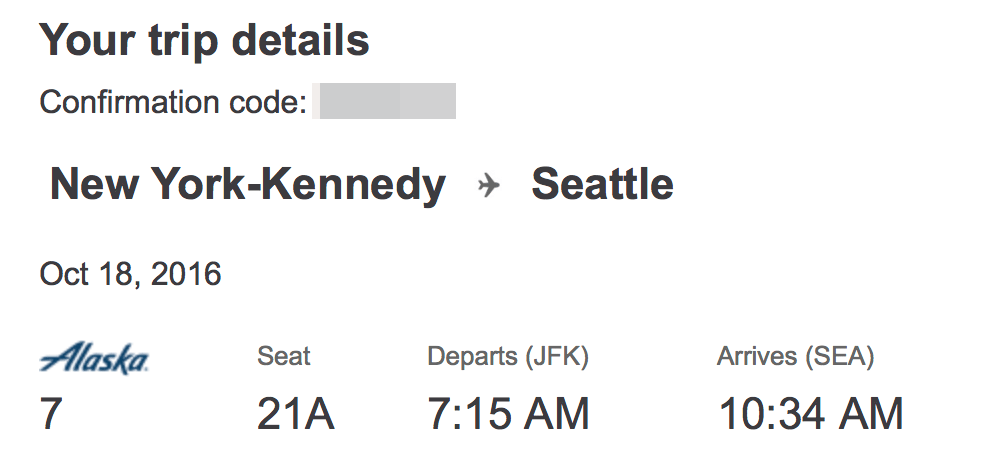Select the Seattle destination name

tap(602, 185)
